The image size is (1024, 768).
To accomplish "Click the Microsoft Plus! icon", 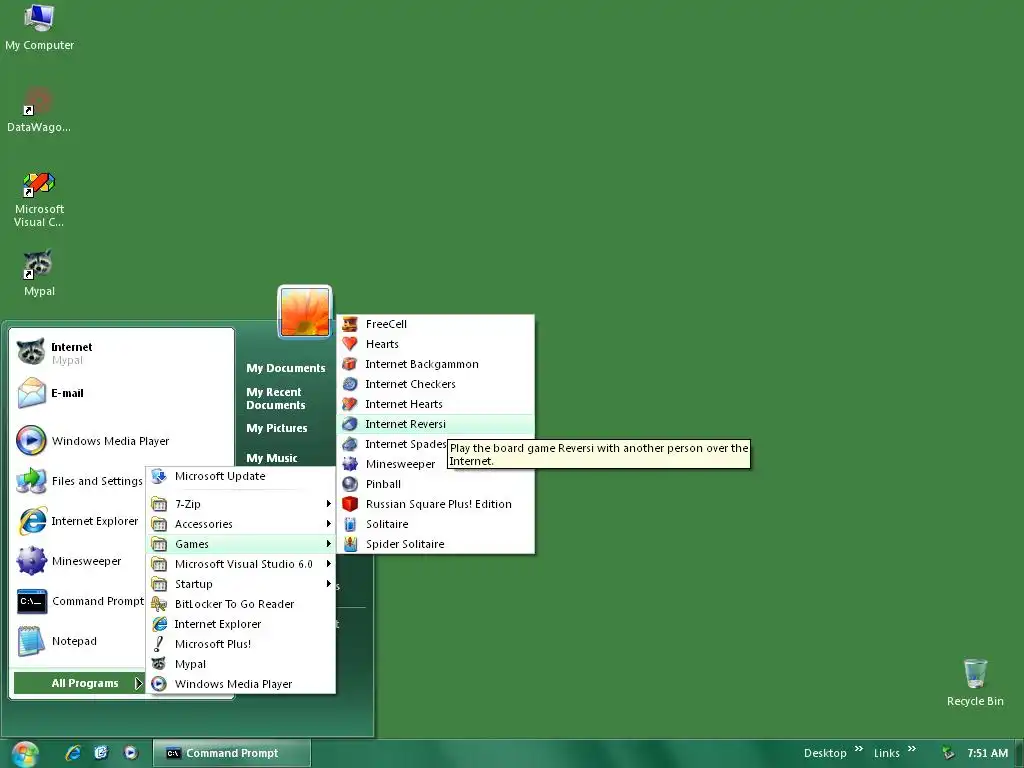I will [159, 644].
